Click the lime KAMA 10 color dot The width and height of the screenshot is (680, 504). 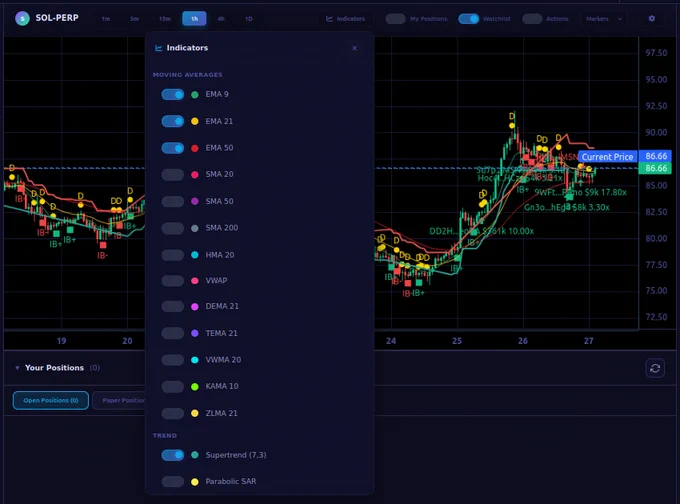pos(195,386)
